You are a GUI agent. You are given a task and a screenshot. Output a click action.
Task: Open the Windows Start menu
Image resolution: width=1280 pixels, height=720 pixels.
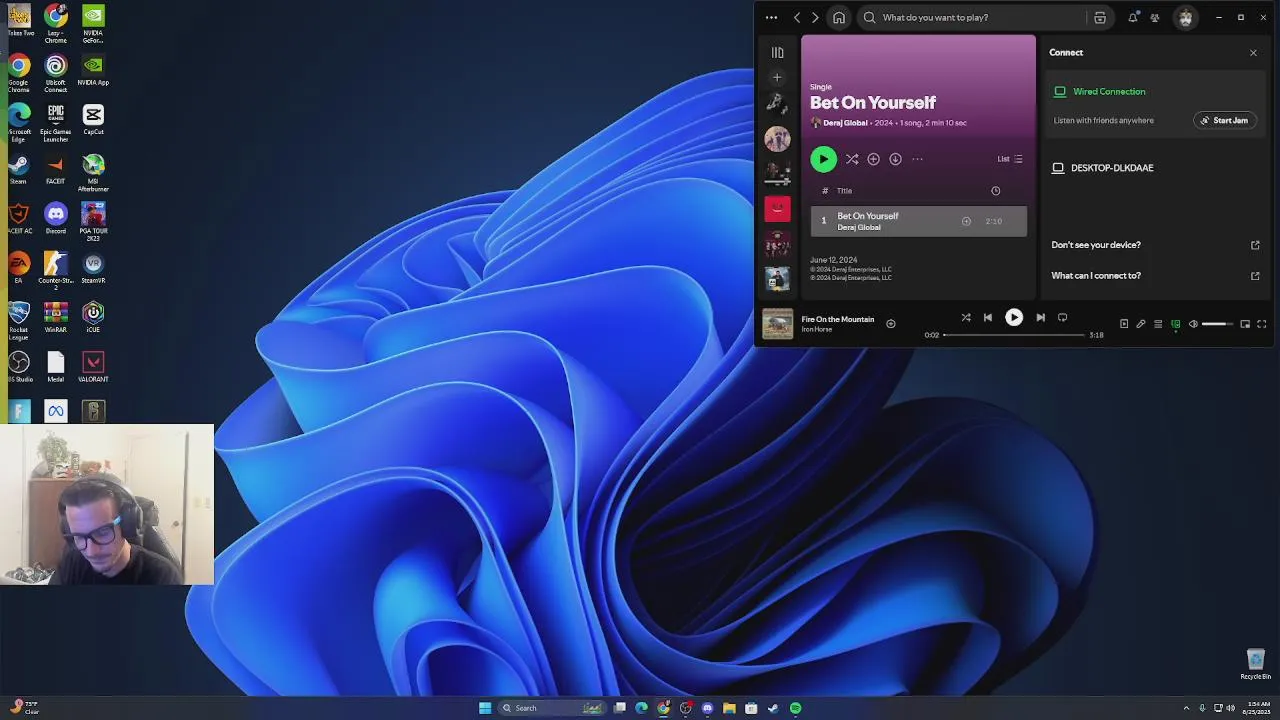(x=485, y=708)
